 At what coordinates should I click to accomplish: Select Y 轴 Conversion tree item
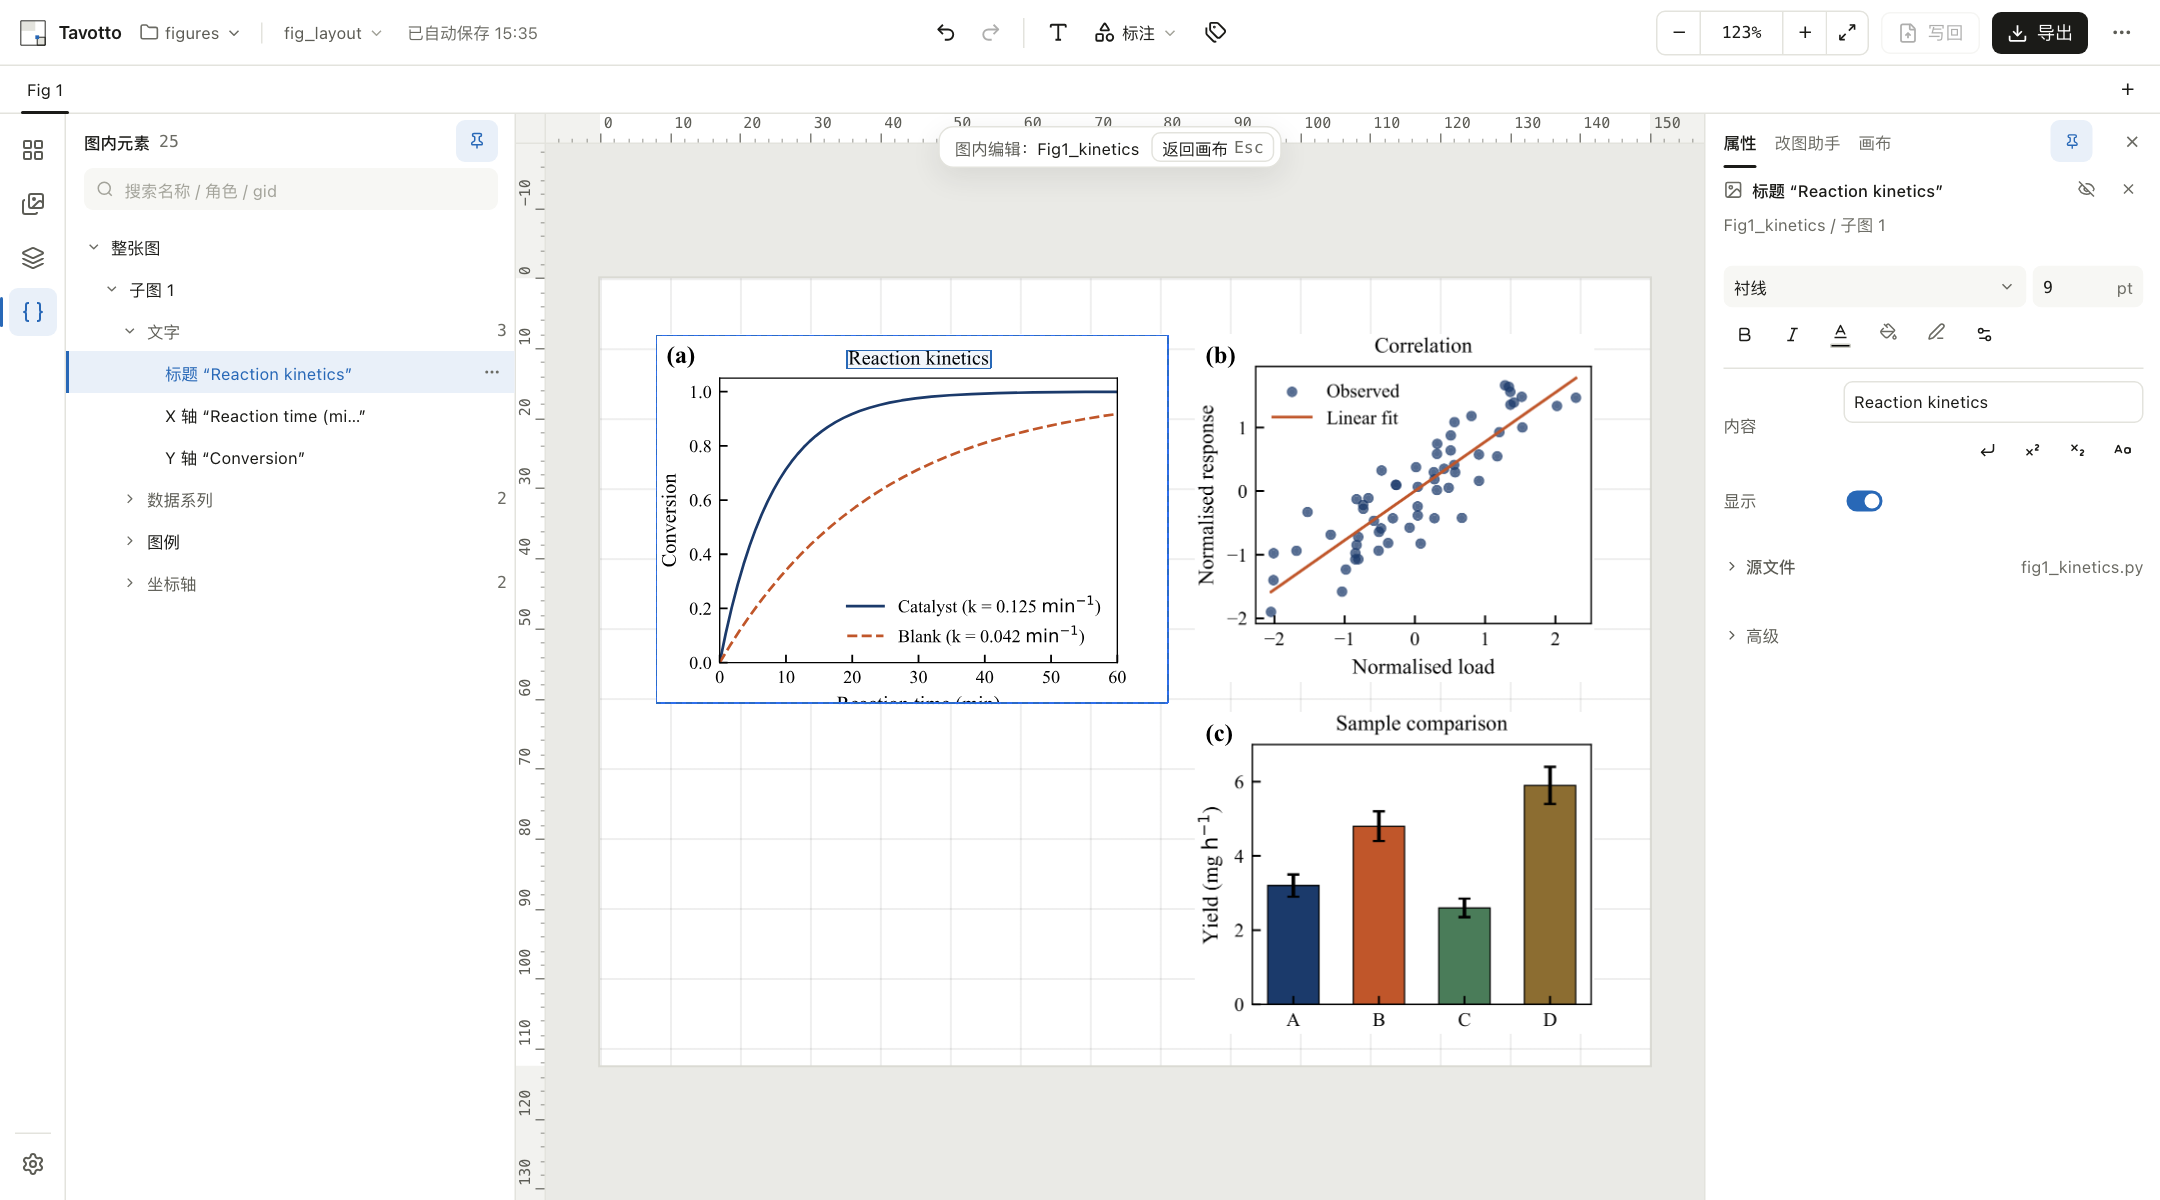pyautogui.click(x=290, y=458)
